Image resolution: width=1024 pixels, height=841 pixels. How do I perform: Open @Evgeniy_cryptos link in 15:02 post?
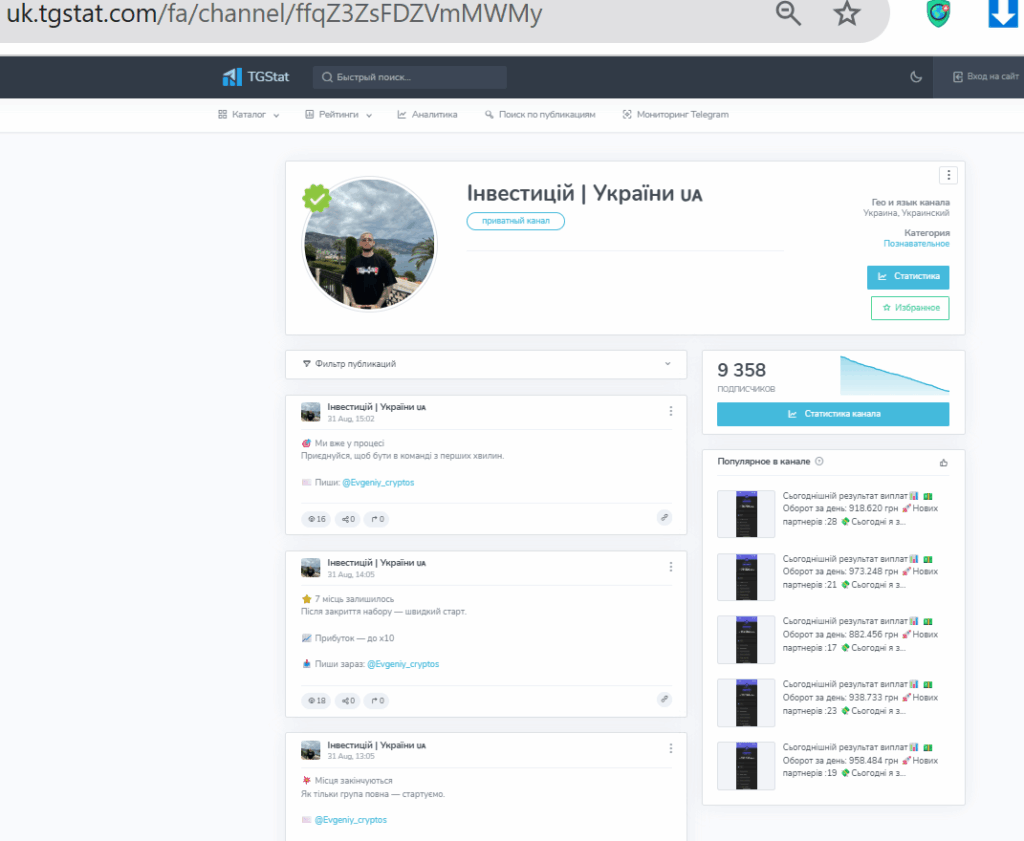pyautogui.click(x=378, y=483)
